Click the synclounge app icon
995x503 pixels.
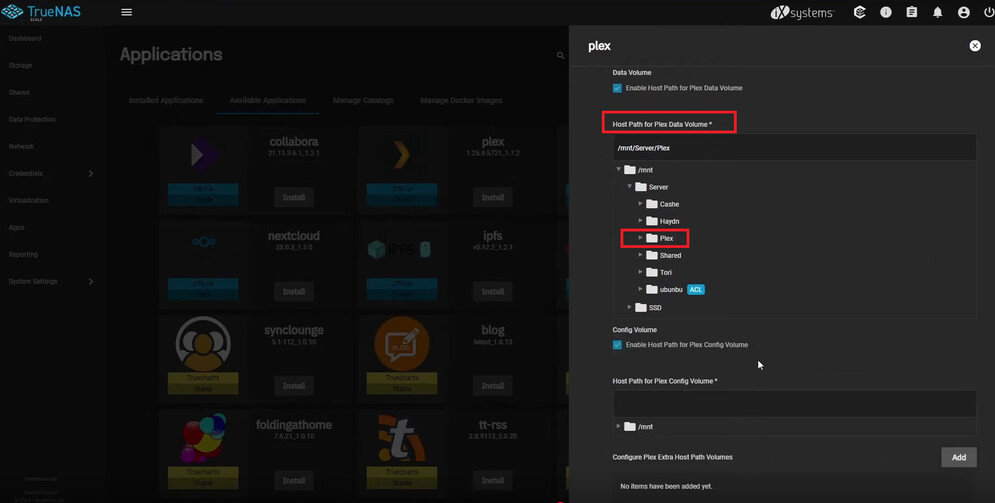203,343
